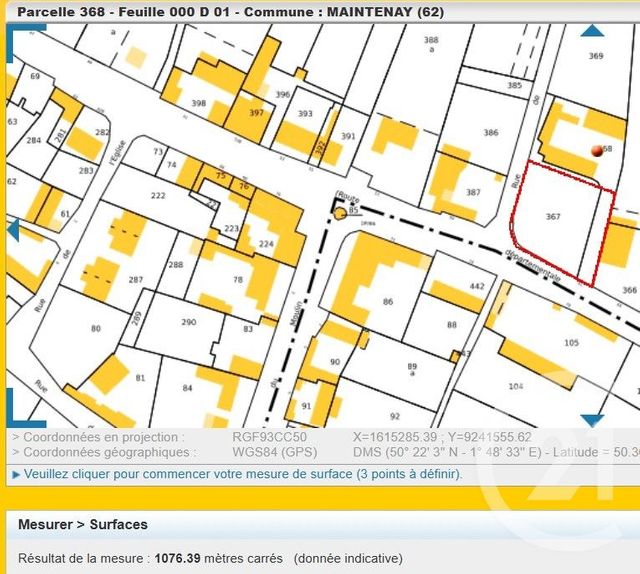Viewport: 640px width, 574px height.
Task: Click parcel number 288
Action: pos(176,265)
